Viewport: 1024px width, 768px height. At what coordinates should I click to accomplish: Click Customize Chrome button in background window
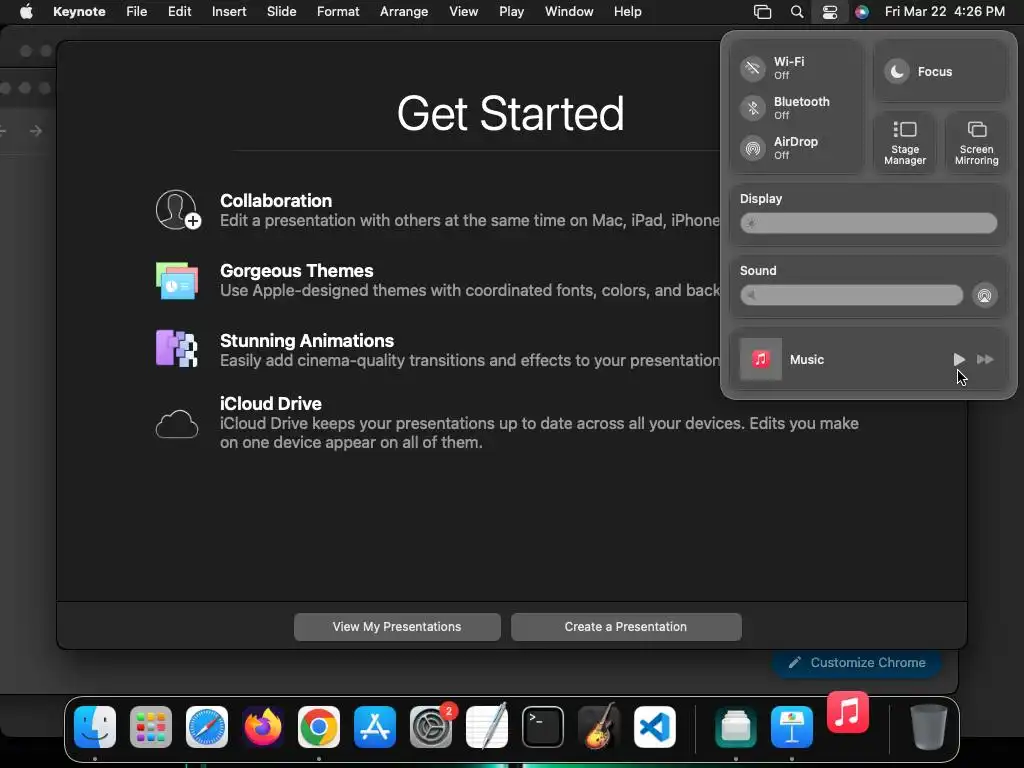[857, 663]
